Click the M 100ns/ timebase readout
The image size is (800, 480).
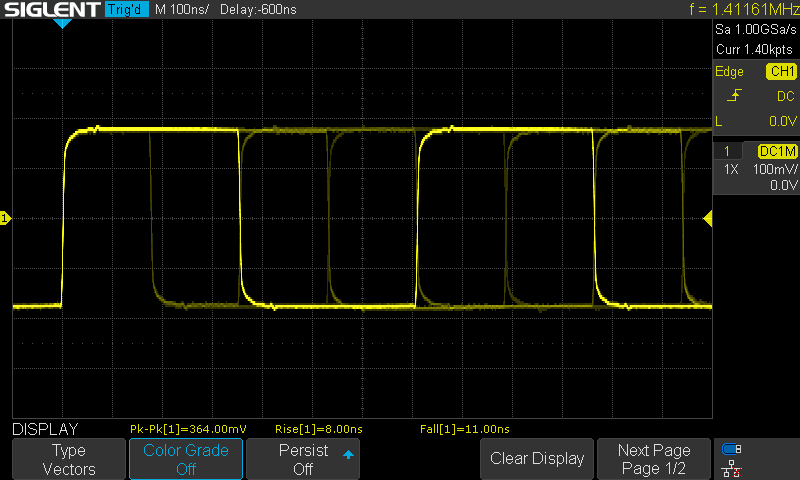click(x=183, y=10)
